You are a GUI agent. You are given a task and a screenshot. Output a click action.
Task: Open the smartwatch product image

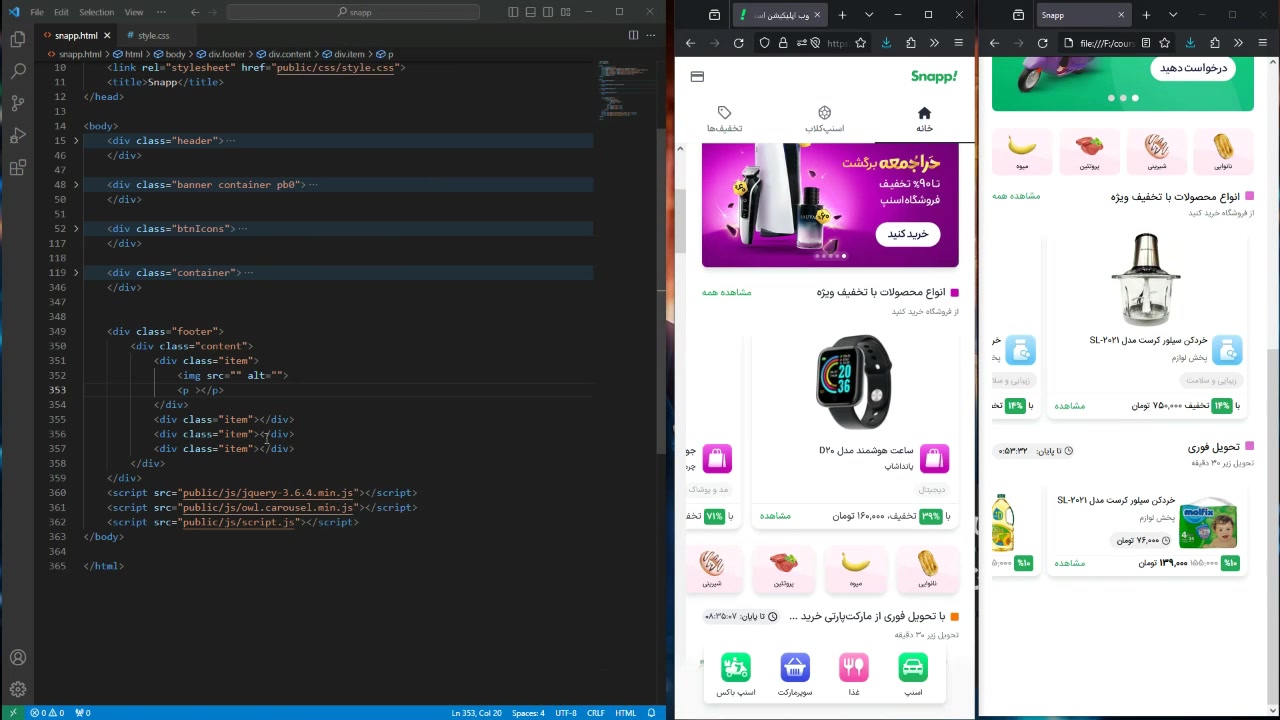[x=854, y=382]
